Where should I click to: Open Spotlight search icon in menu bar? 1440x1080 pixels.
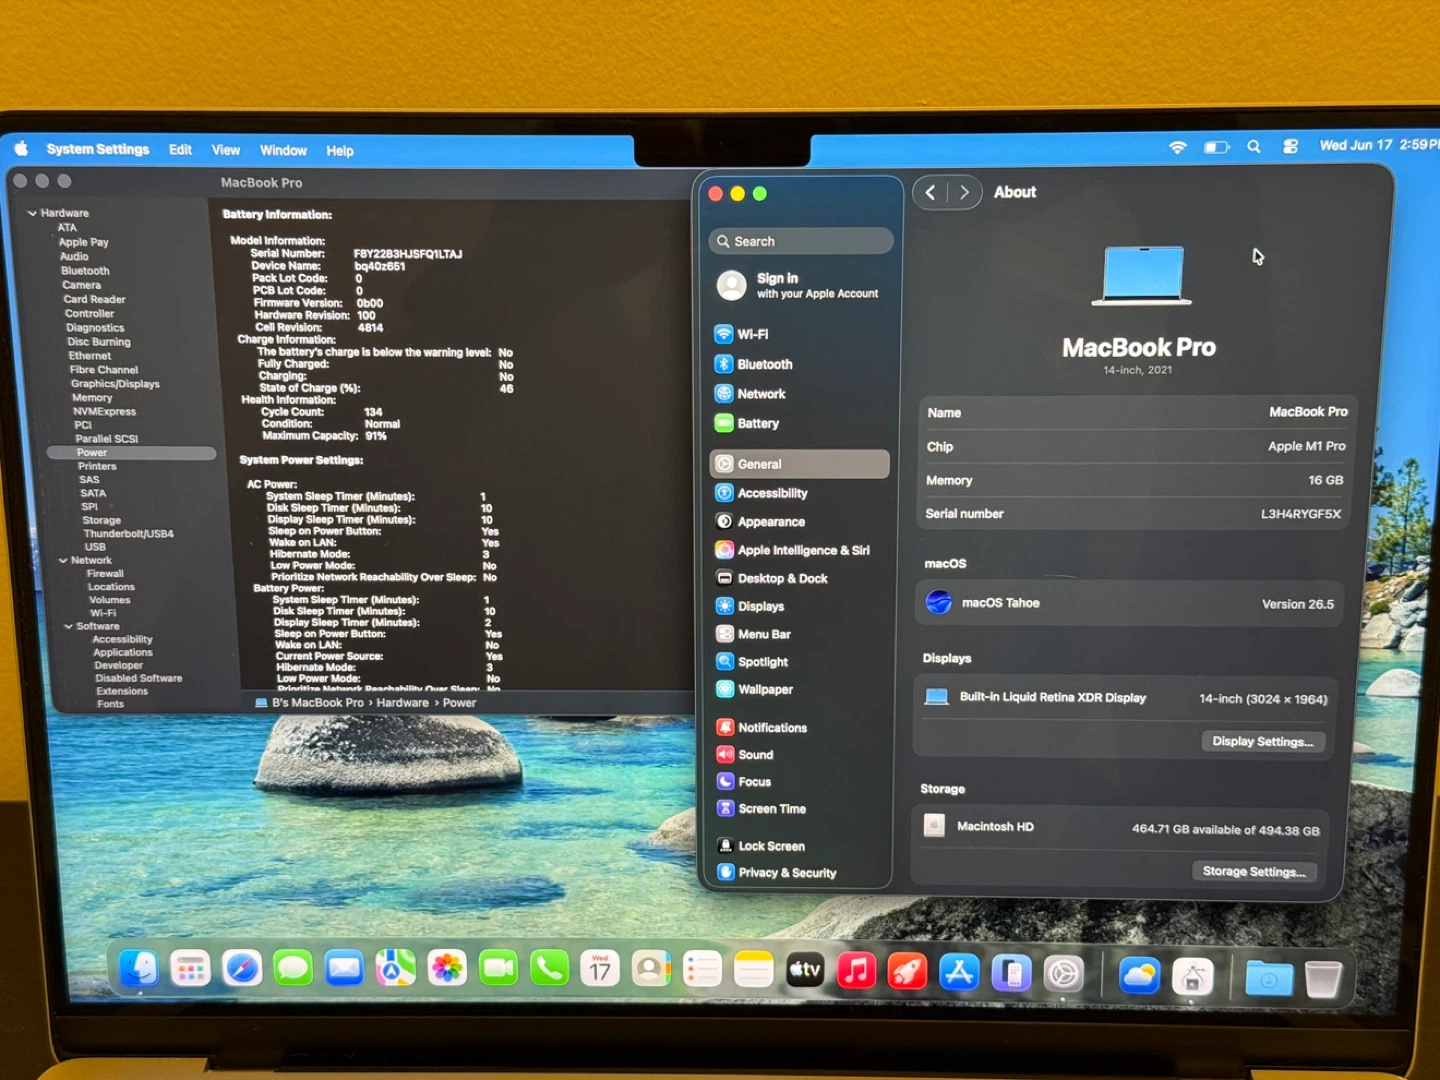click(x=1254, y=147)
